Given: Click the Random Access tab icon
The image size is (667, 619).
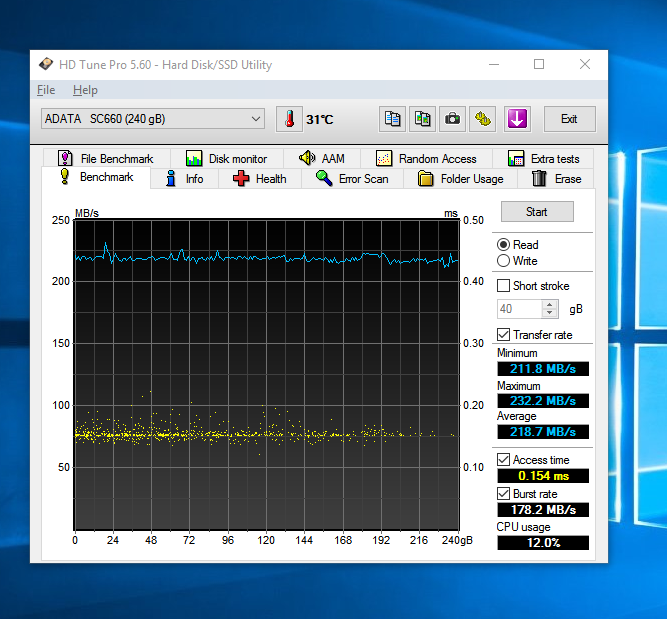Looking at the screenshot, I should tap(384, 159).
